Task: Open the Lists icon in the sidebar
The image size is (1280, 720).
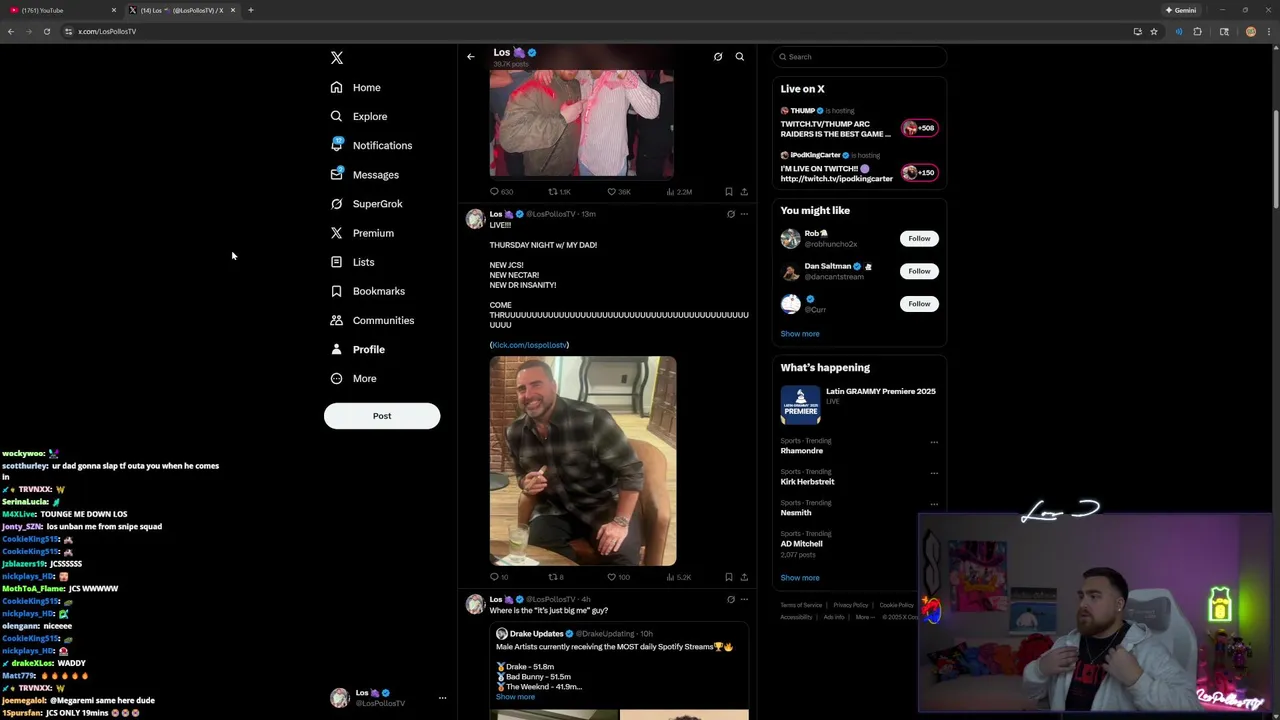Action: 337,262
